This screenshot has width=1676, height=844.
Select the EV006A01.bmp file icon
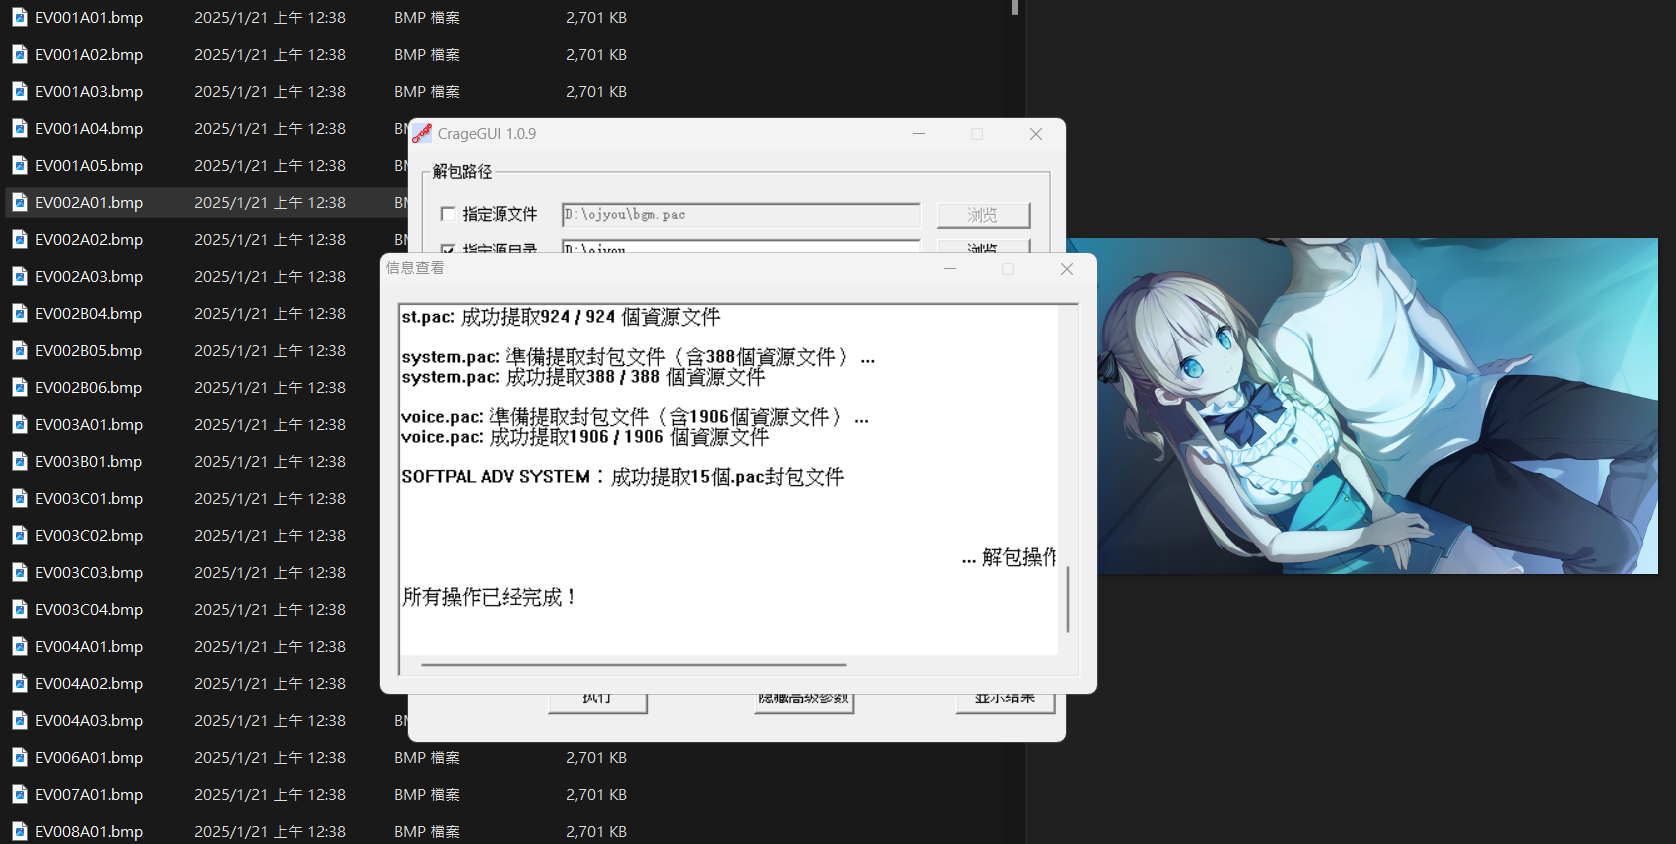19,758
